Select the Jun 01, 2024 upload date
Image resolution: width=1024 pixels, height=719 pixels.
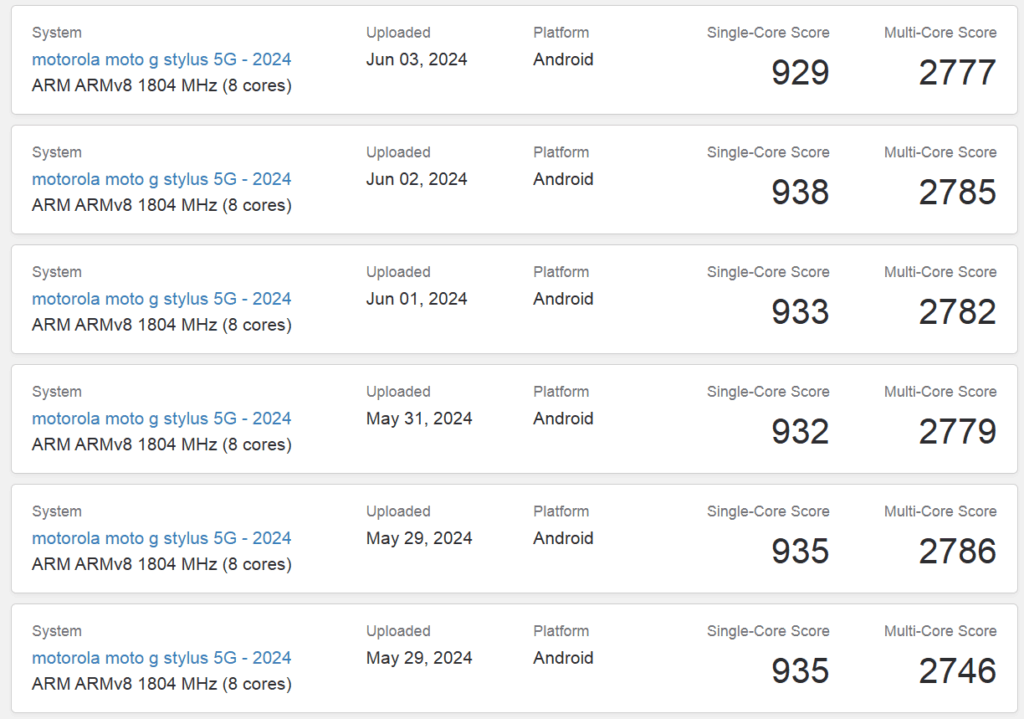click(417, 298)
